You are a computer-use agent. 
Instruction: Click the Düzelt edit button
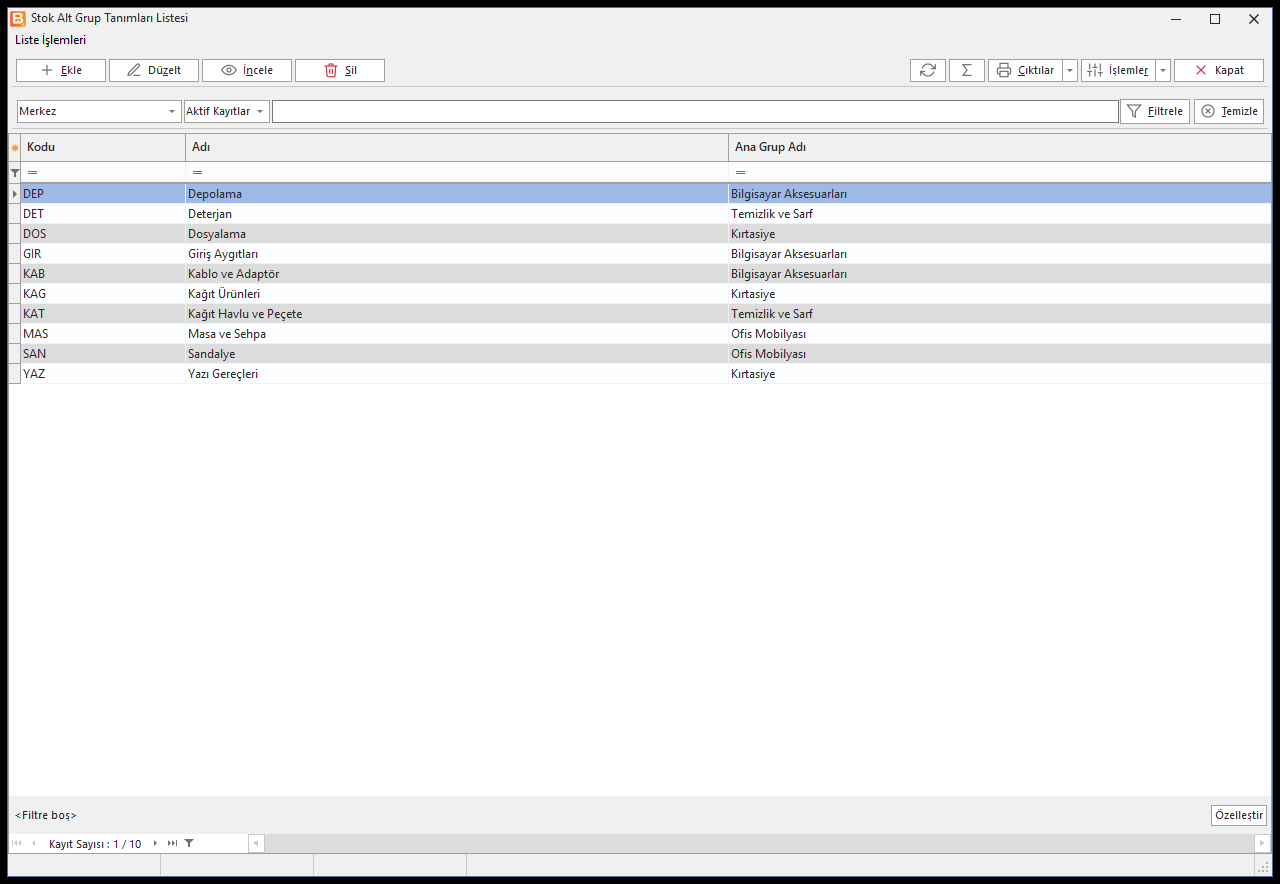(154, 70)
